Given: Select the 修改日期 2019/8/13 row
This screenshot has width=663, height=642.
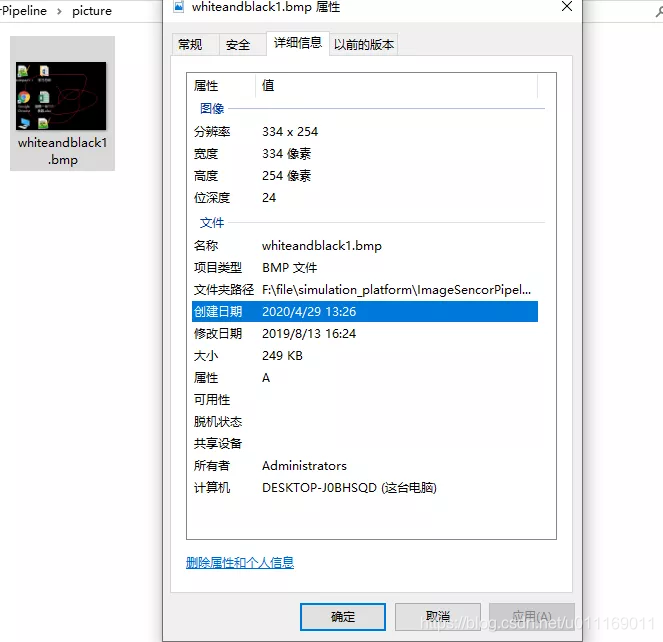Looking at the screenshot, I should point(365,334).
